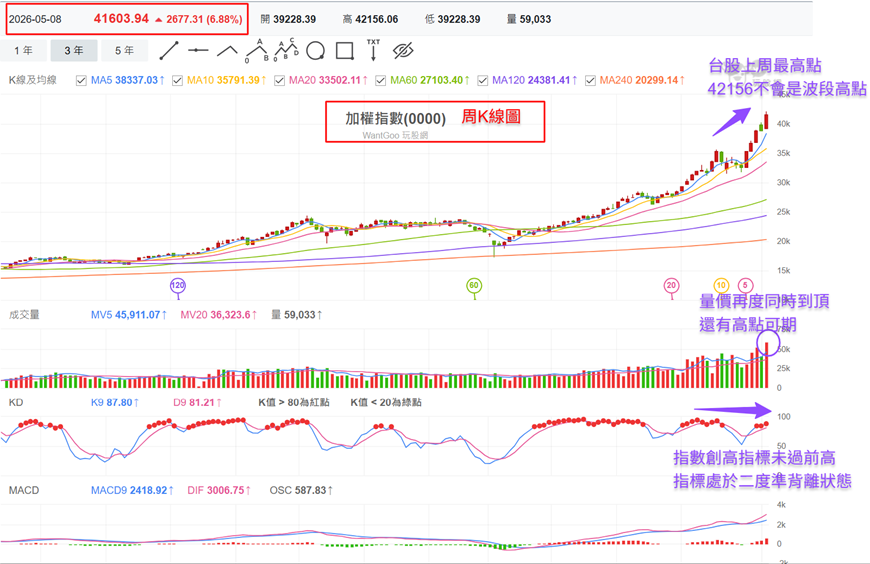Pick the A-B-0 three-point wave tool
Viewport: 870px width, 564px height.
click(257, 51)
